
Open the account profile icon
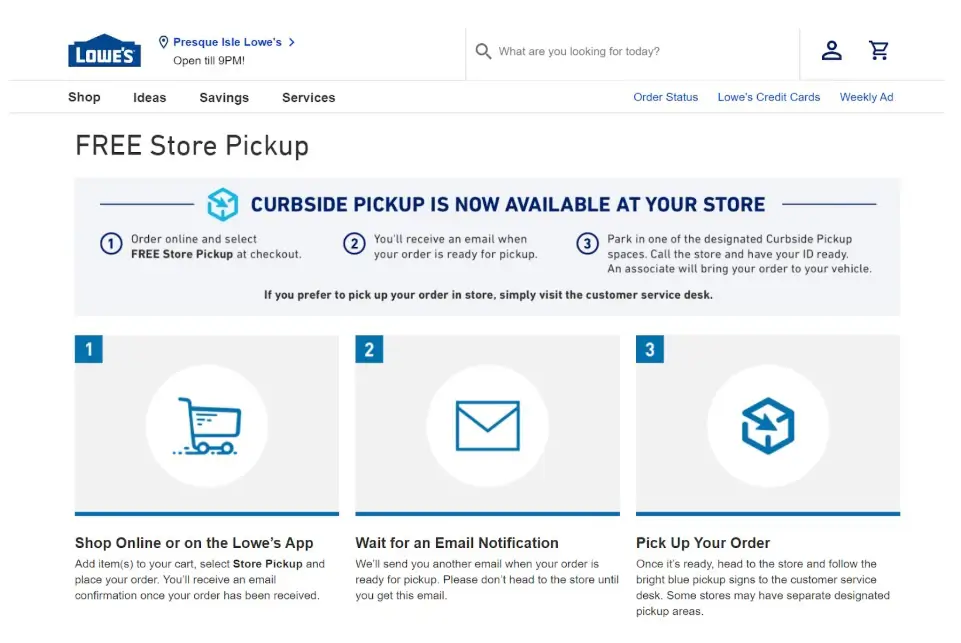coord(831,50)
